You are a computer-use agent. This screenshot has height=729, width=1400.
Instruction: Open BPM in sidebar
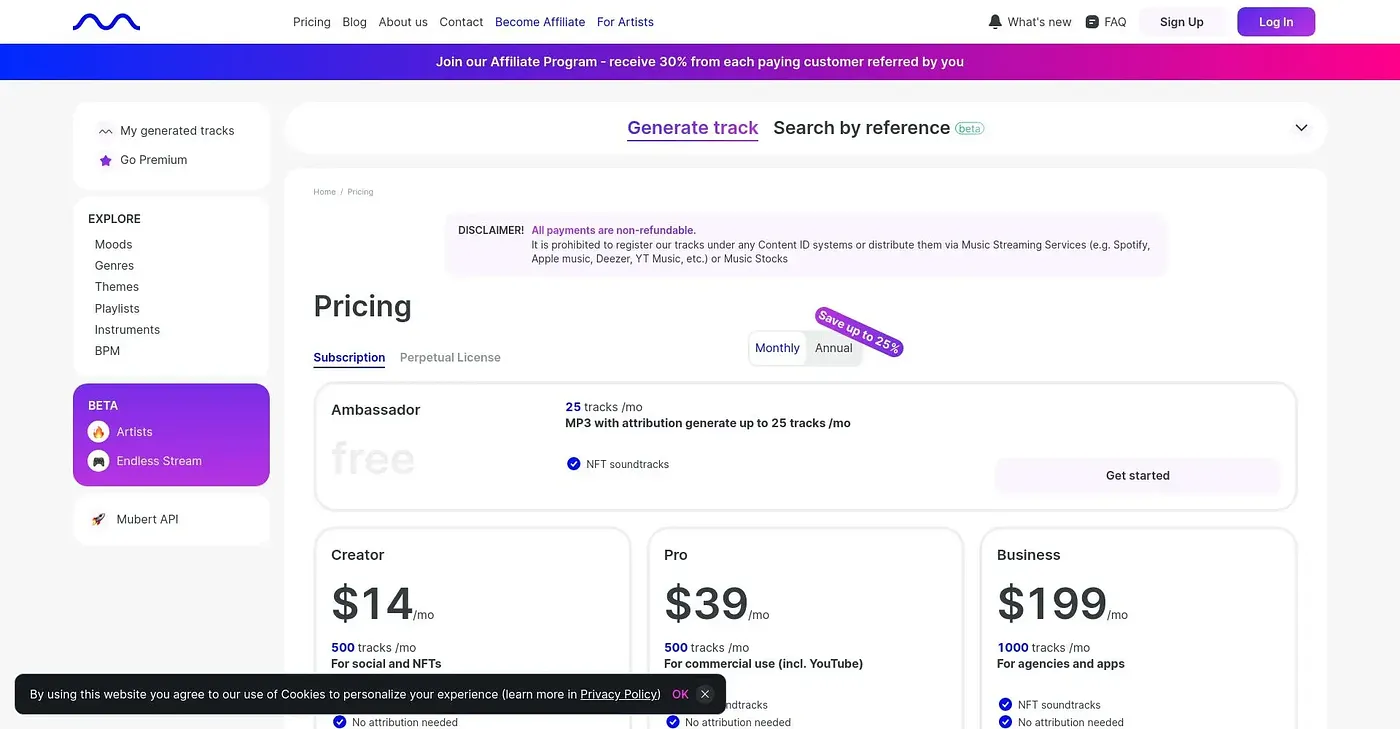107,351
